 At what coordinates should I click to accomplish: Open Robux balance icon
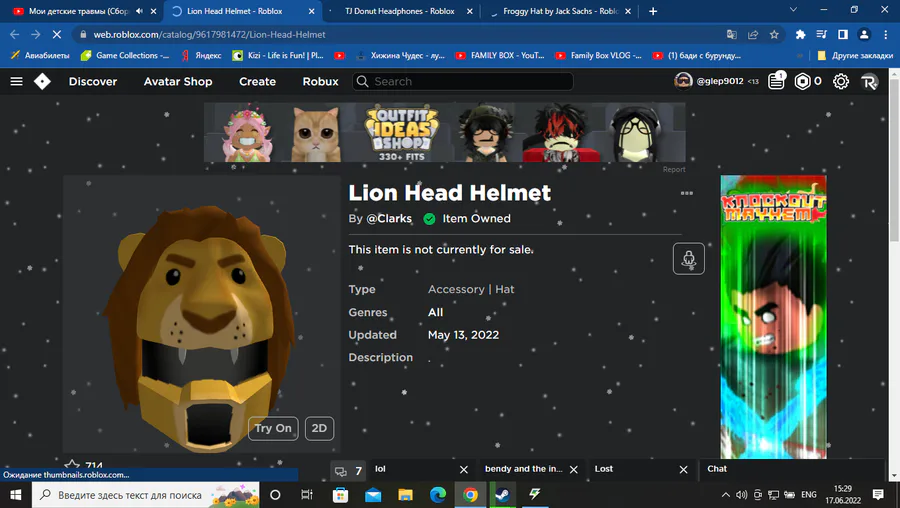[802, 82]
